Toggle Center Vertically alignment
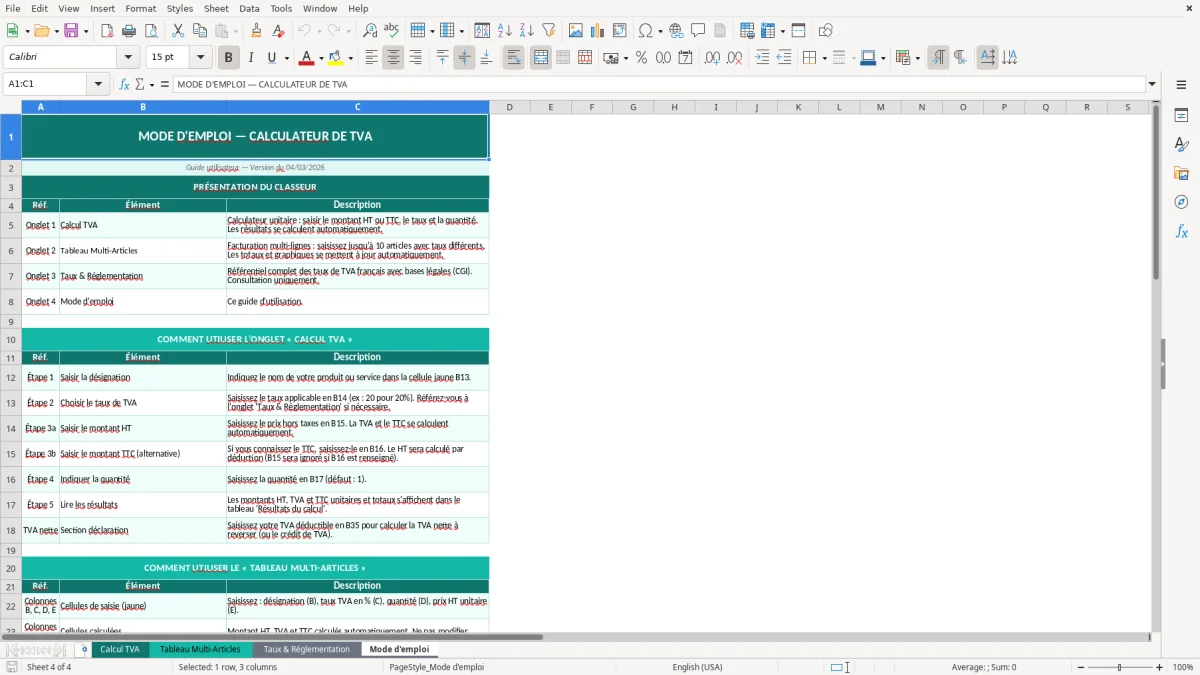1200x675 pixels. pyautogui.click(x=464, y=58)
